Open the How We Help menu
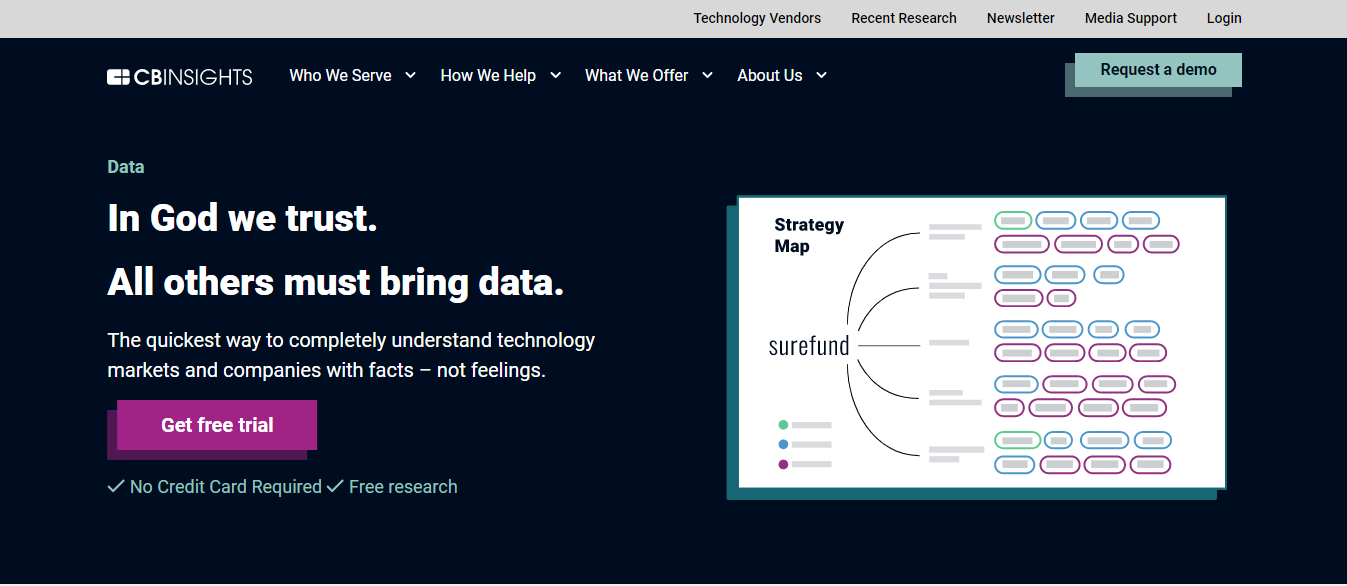The image size is (1347, 586). coord(490,75)
